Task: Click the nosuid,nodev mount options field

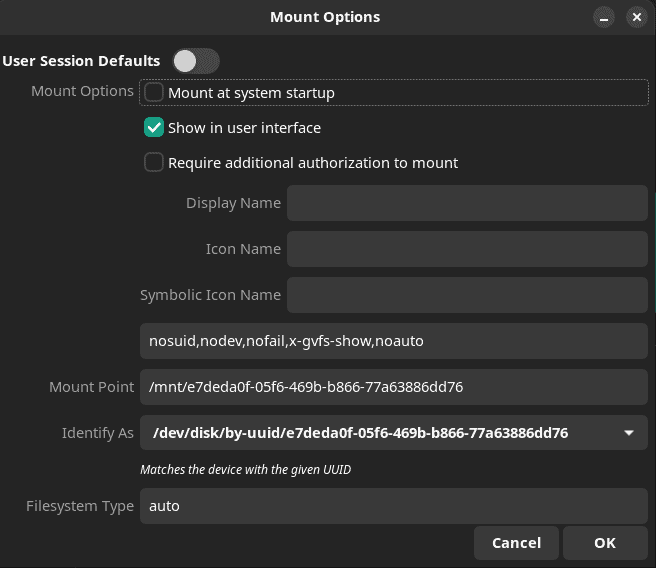Action: 393,341
